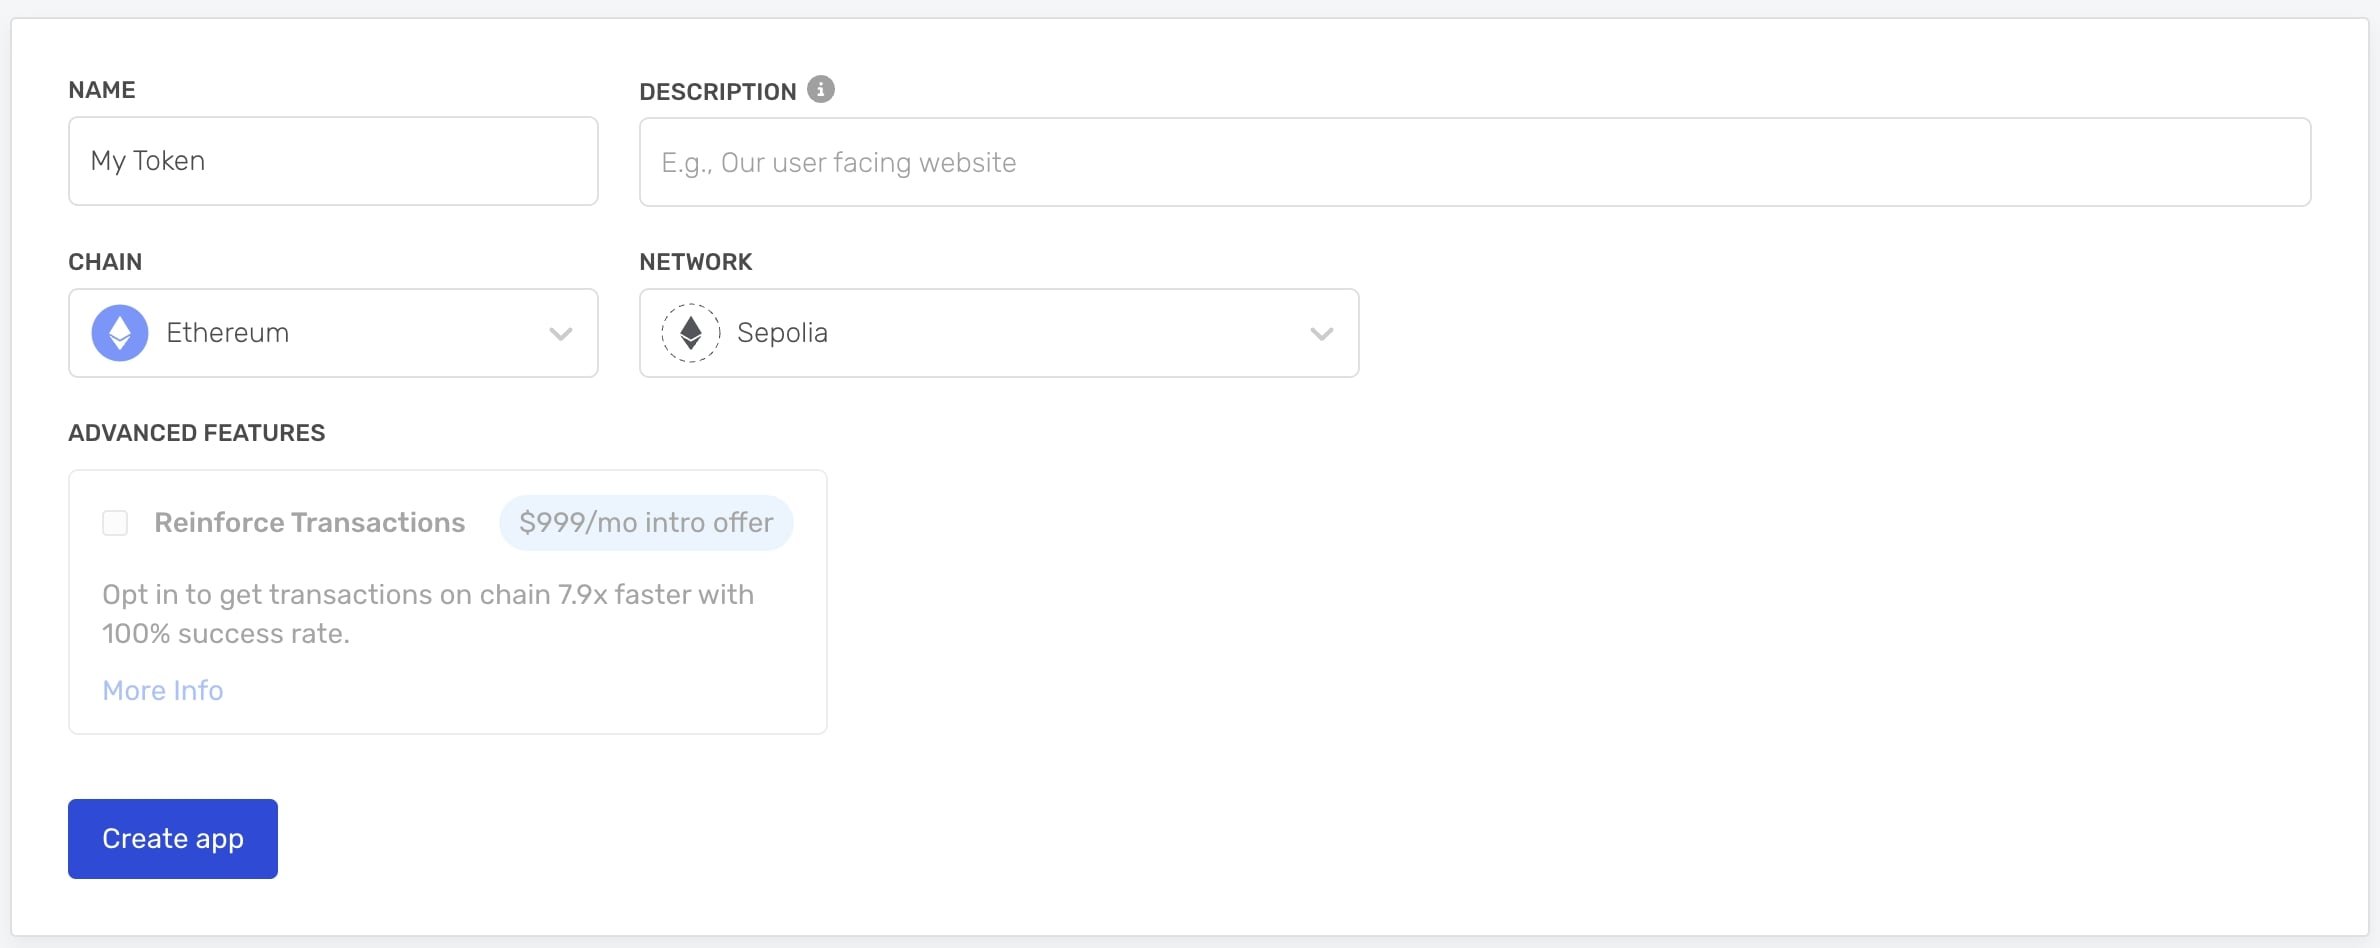Click the $999/mo intro offer badge
This screenshot has width=2380, height=948.
click(x=646, y=523)
